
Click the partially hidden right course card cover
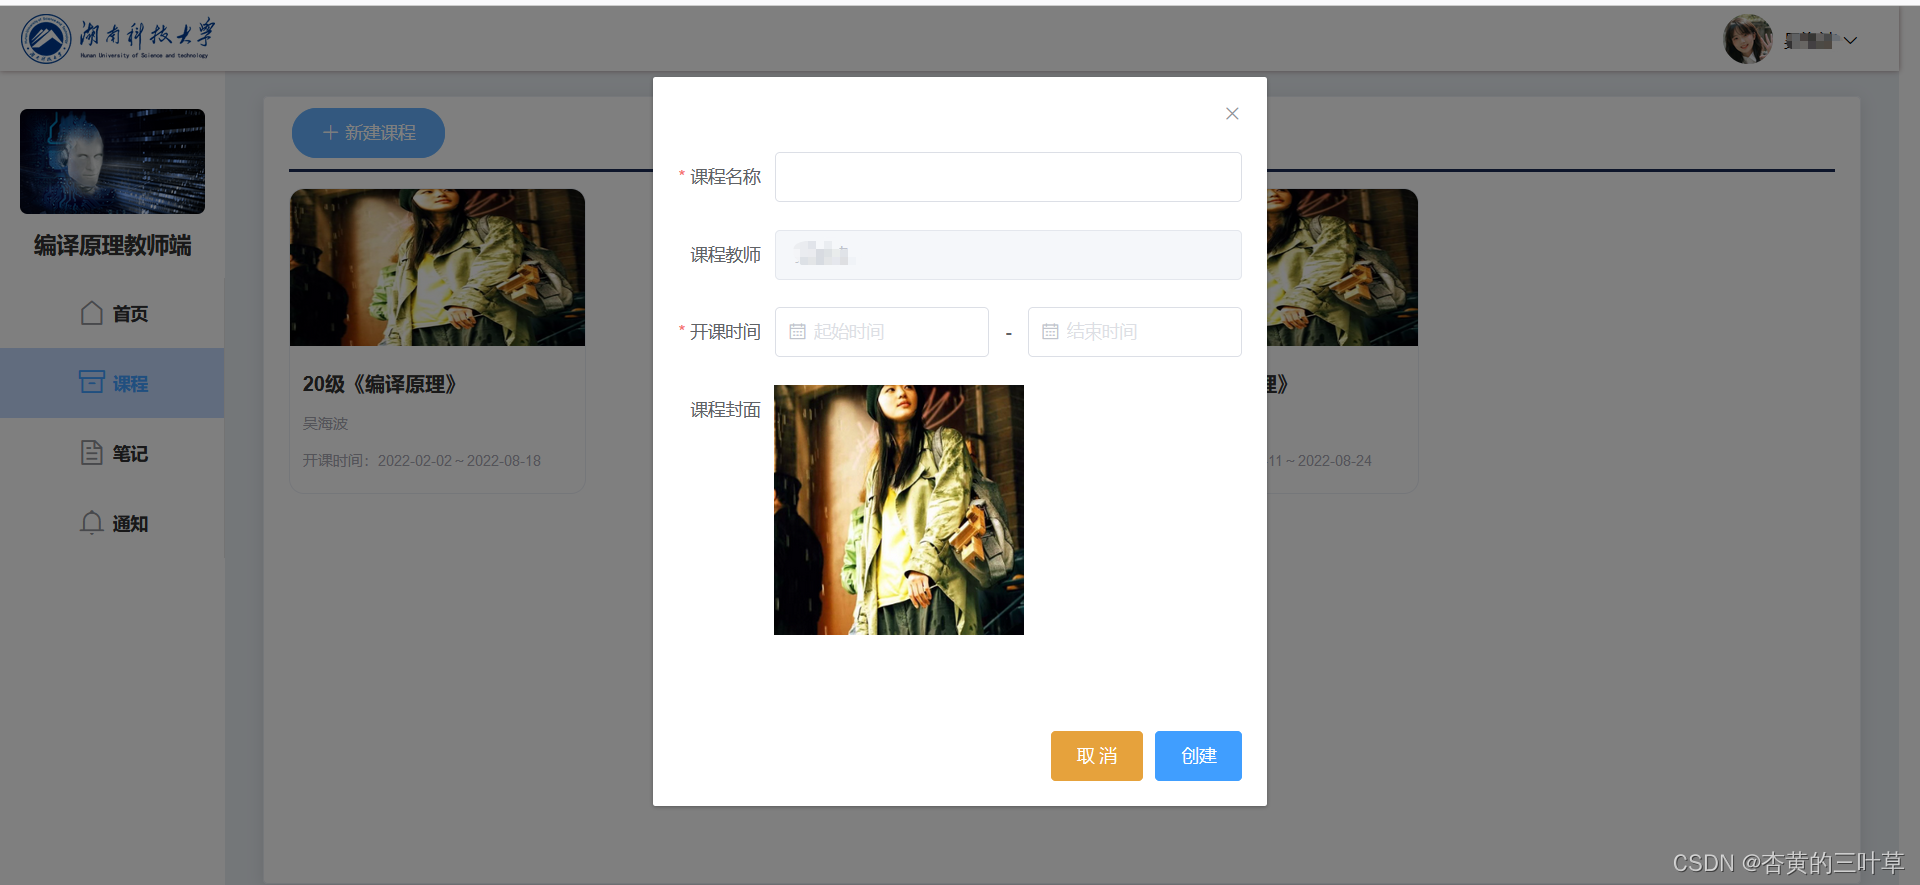click(1342, 268)
